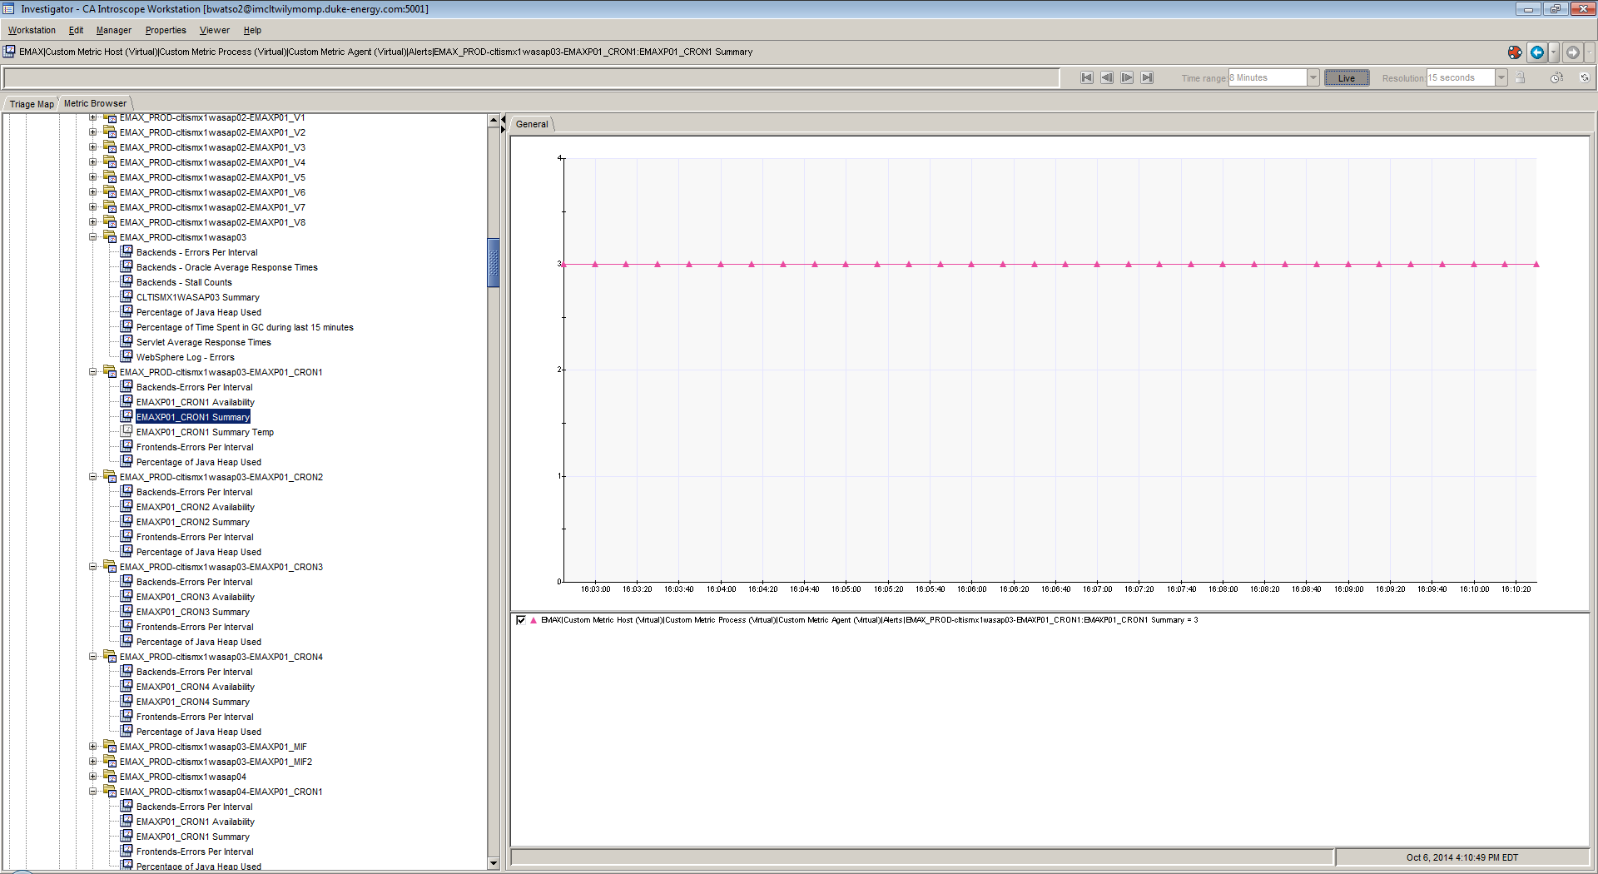Open the back-history dropdown arrow
This screenshot has height=874, width=1598.
point(1553,52)
